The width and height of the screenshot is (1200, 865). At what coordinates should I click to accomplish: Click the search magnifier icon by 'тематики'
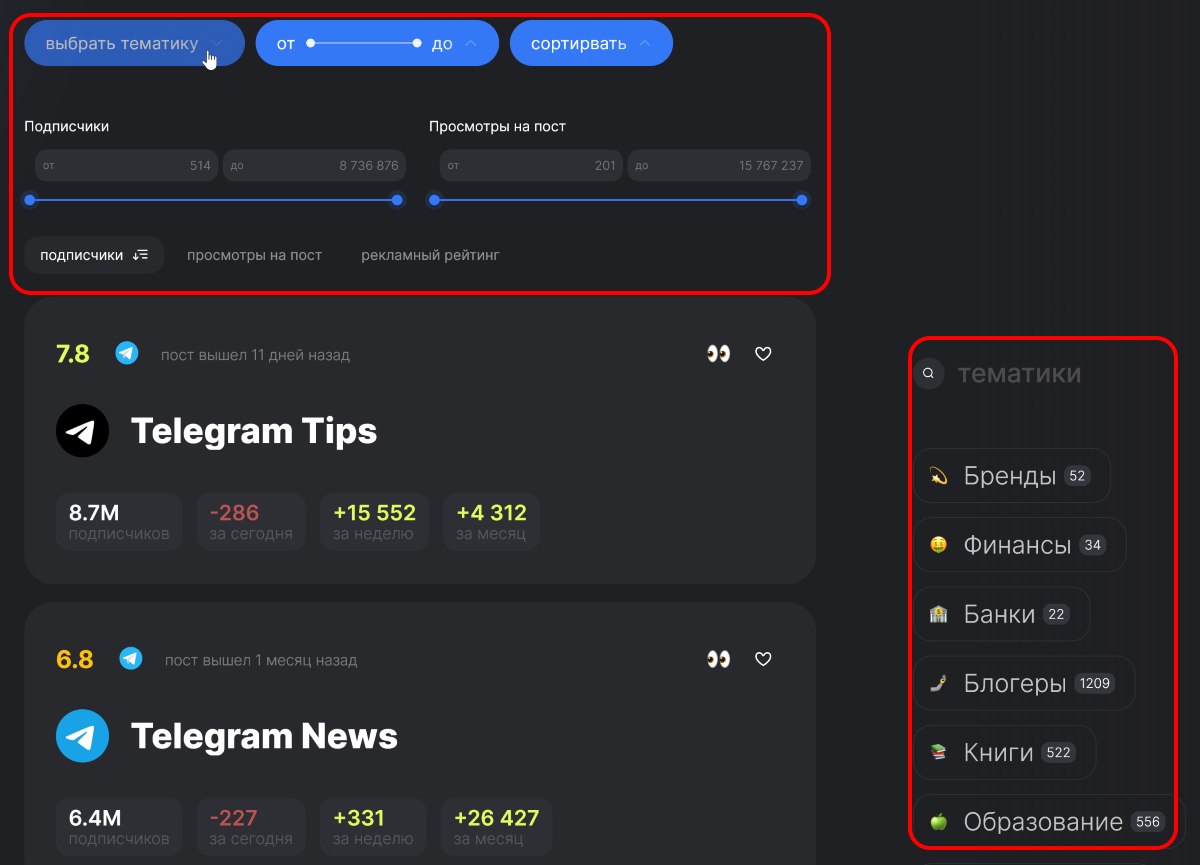(x=929, y=374)
